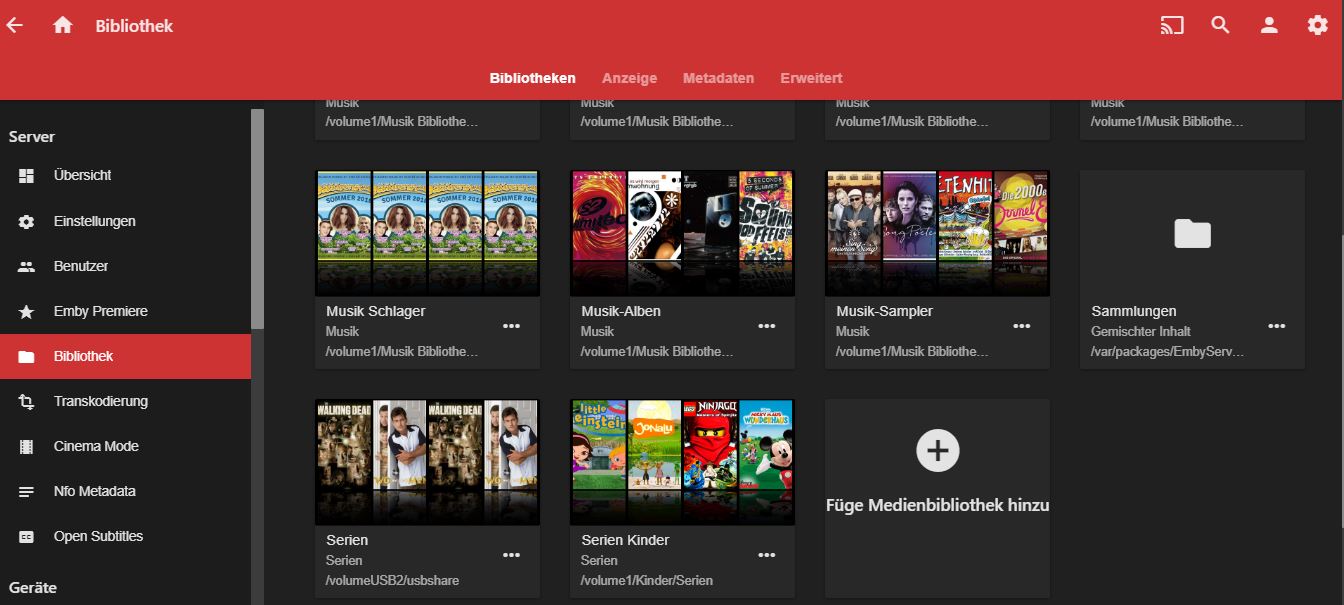Select Open Subtitles in the sidebar
Image resolution: width=1344 pixels, height=605 pixels.
pos(125,537)
